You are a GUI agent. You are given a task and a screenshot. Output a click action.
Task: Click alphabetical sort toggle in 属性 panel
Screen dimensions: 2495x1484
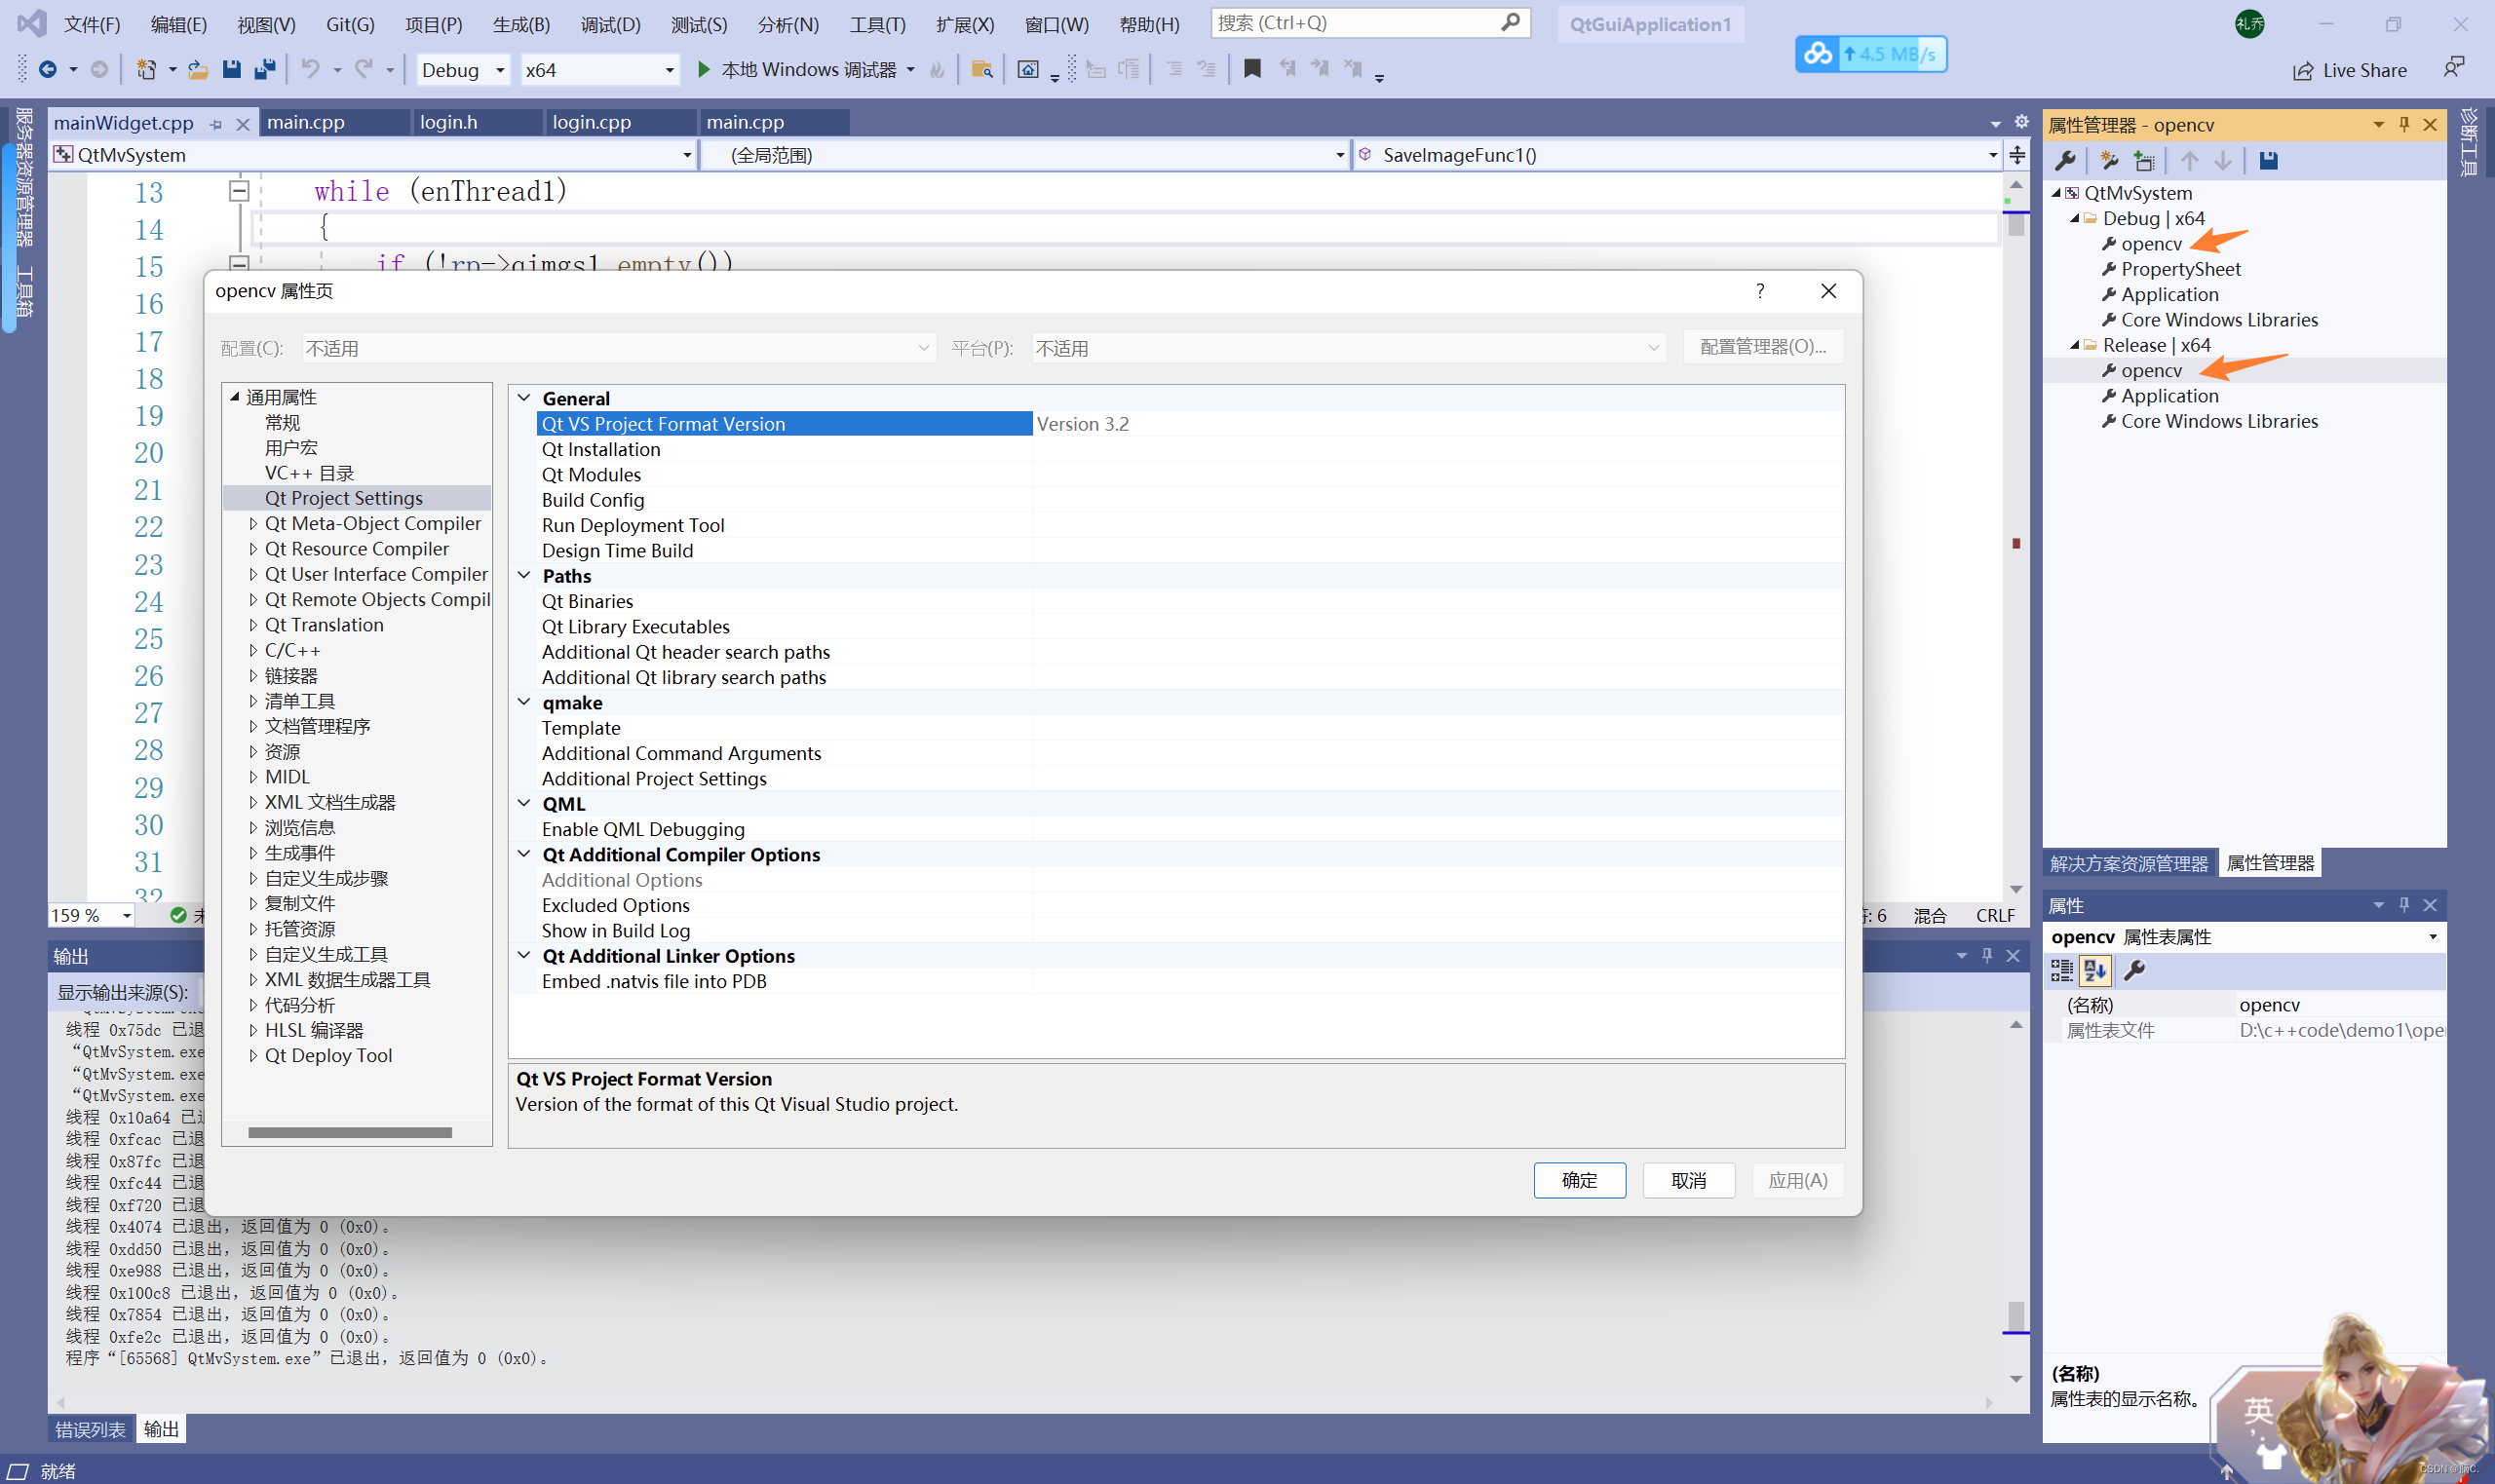[x=2095, y=970]
